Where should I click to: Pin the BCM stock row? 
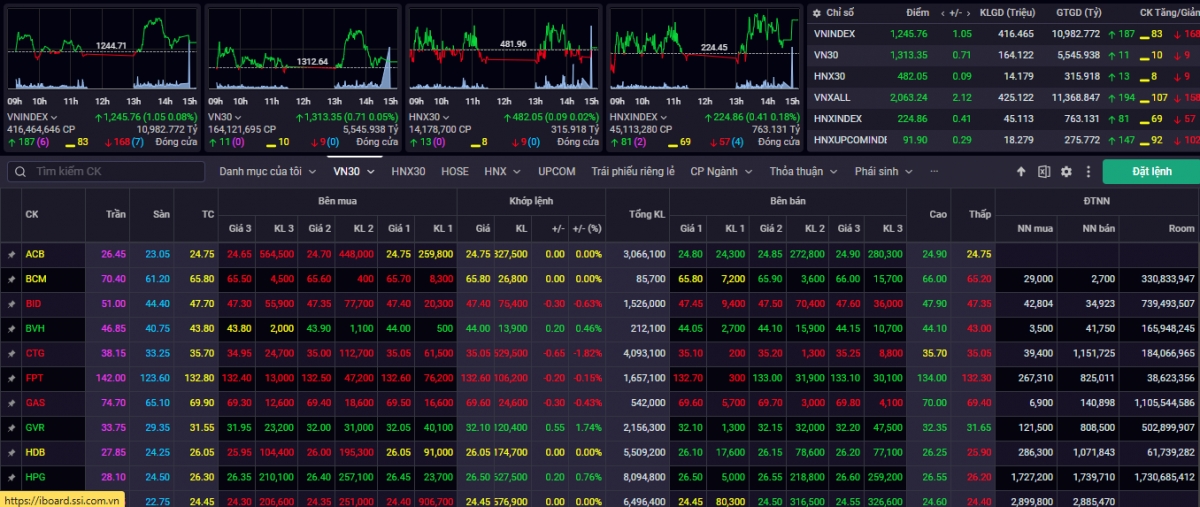tap(11, 279)
